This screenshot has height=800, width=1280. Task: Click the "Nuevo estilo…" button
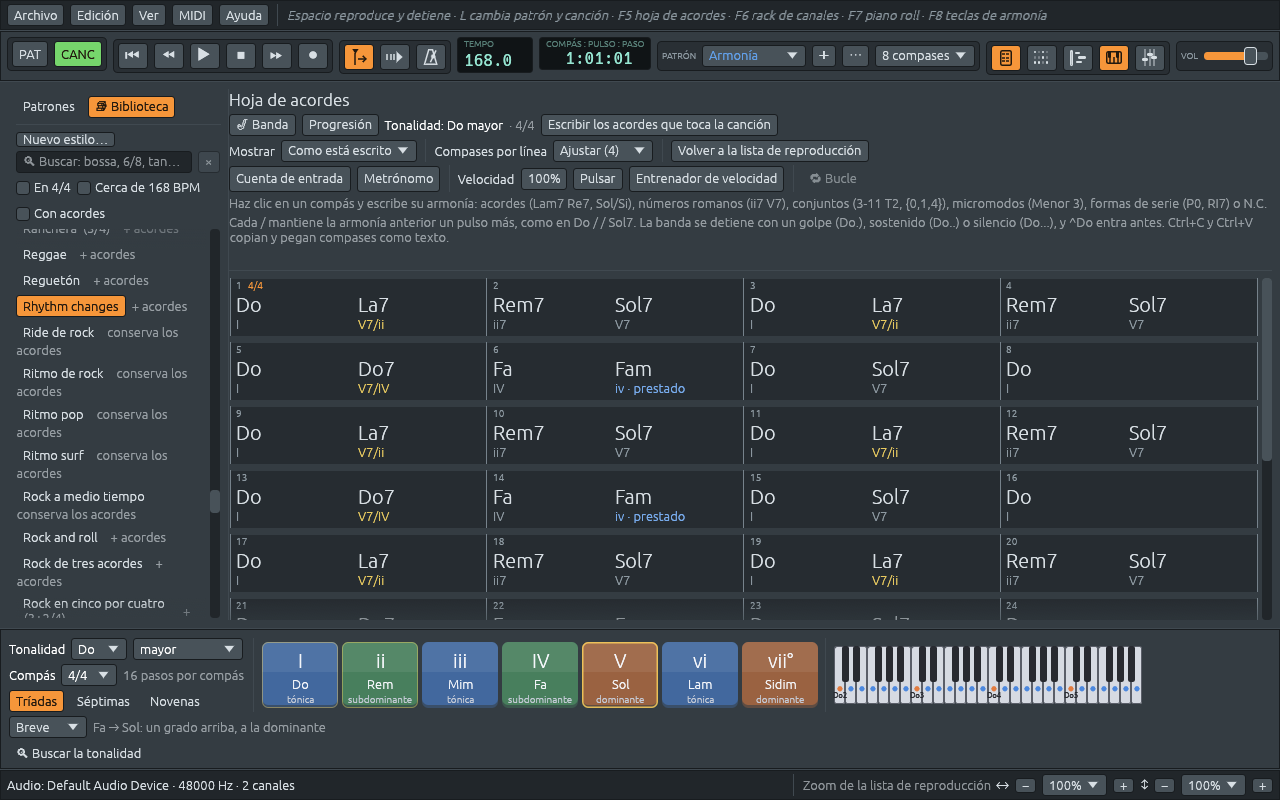pyautogui.click(x=66, y=140)
